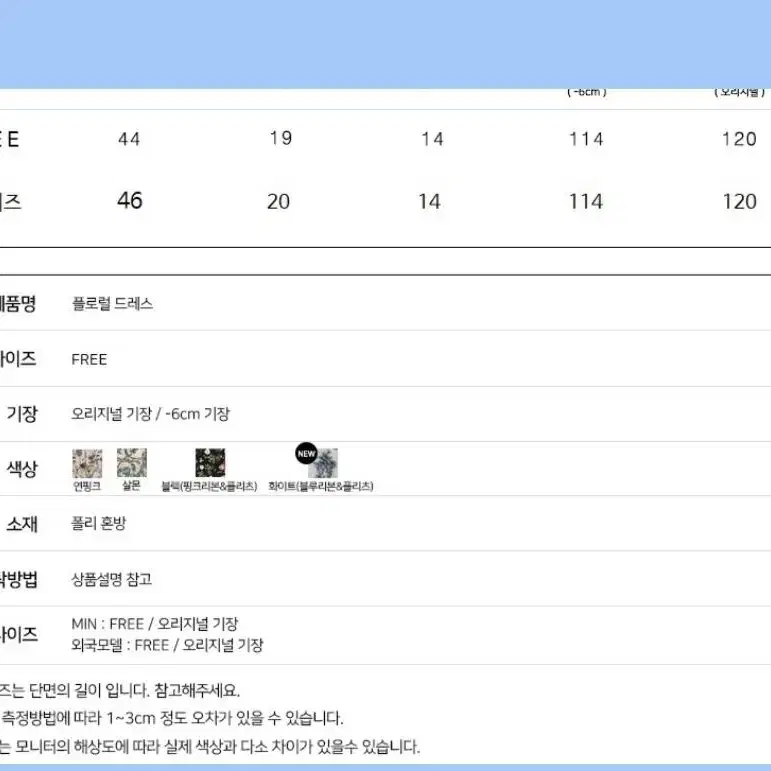Click the note about 1~3cm 정도 오차
This screenshot has height=771, width=771.
[x=172, y=718]
